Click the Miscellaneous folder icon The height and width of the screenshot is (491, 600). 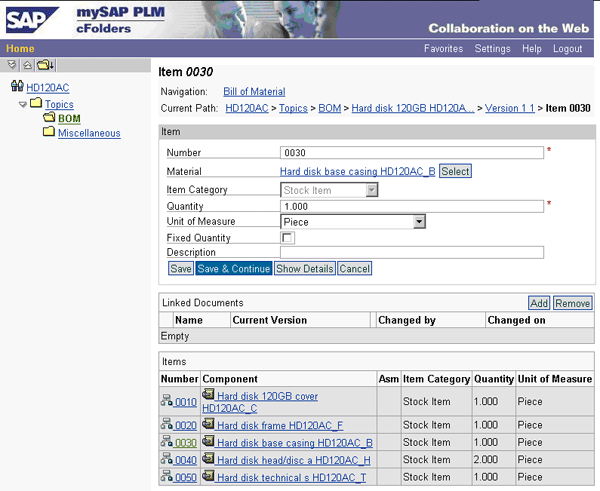point(49,133)
